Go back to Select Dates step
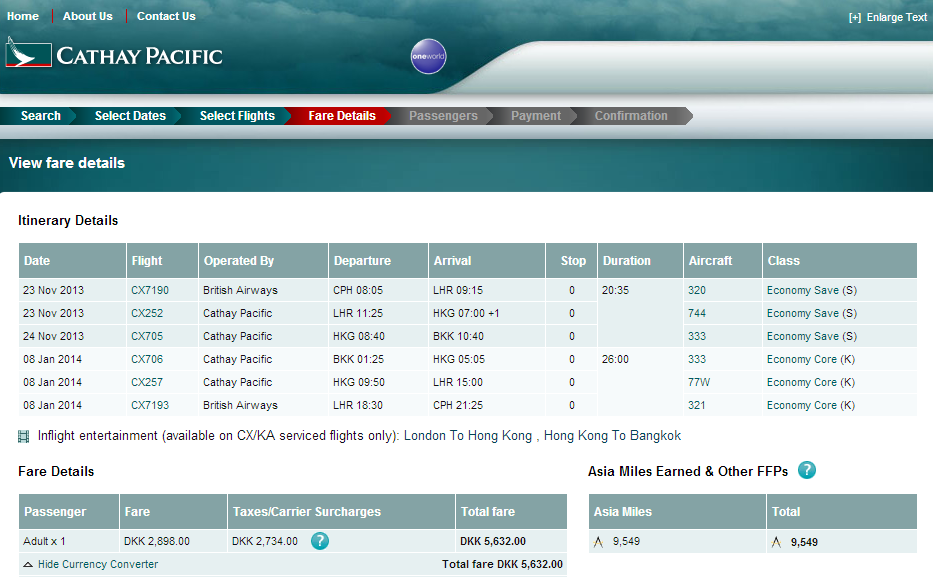This screenshot has height=577, width=933. [130, 116]
